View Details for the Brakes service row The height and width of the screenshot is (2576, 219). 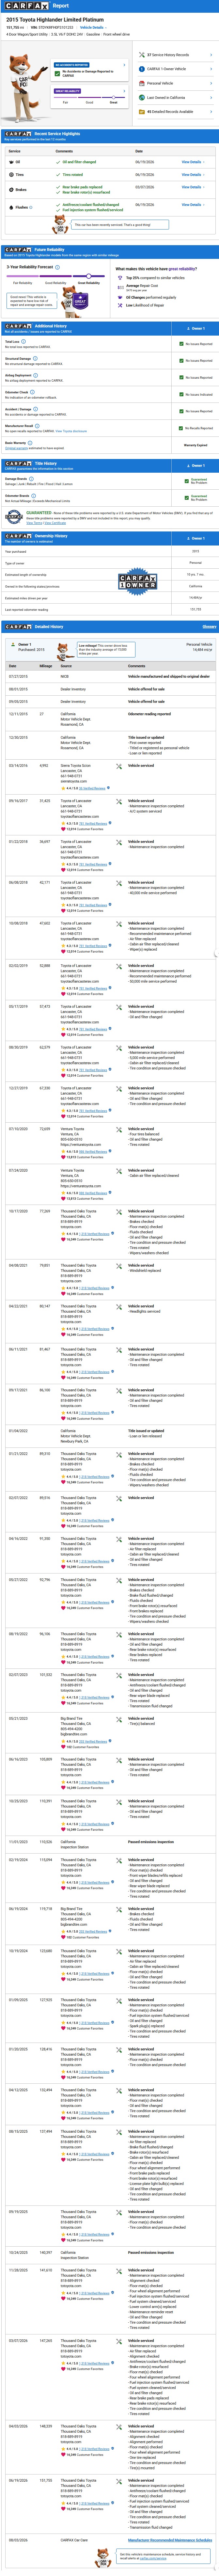click(x=192, y=186)
